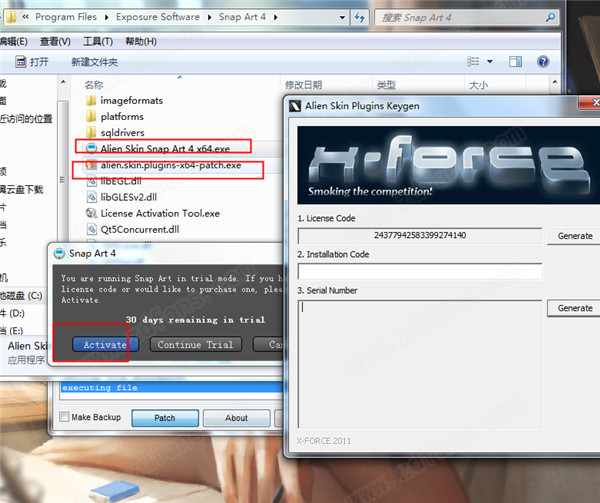Sort by the 修改日期 column header

pos(303,85)
